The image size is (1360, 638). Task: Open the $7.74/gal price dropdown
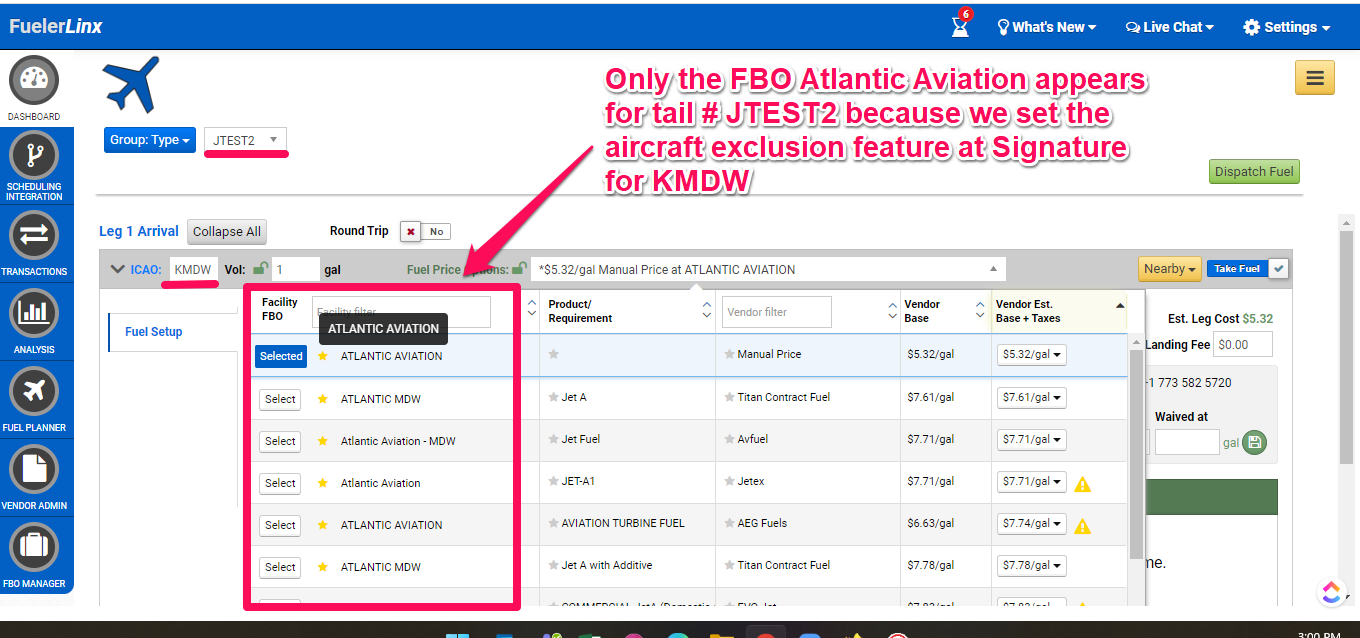click(1032, 524)
